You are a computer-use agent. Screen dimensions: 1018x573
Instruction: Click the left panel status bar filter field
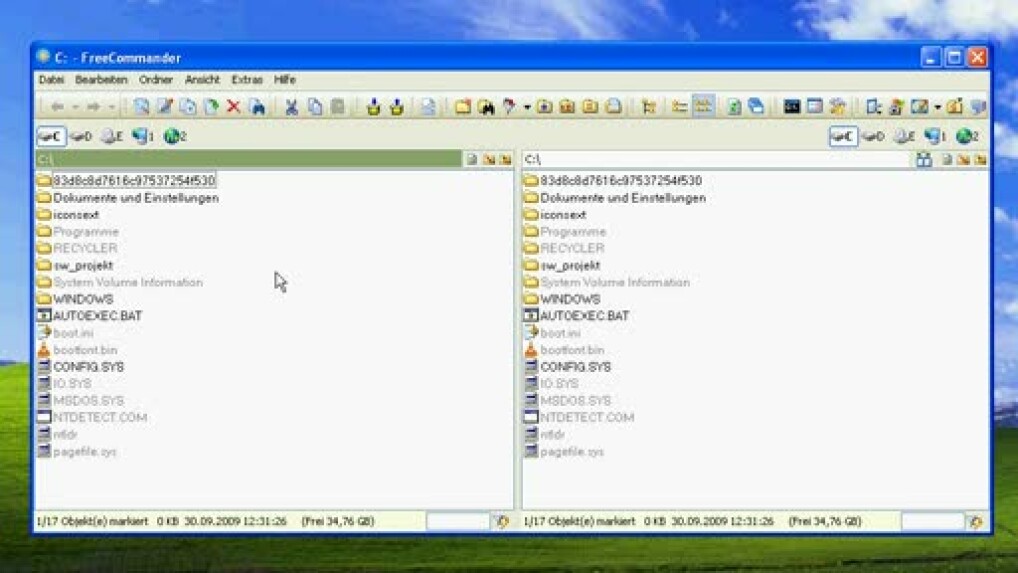click(x=457, y=521)
